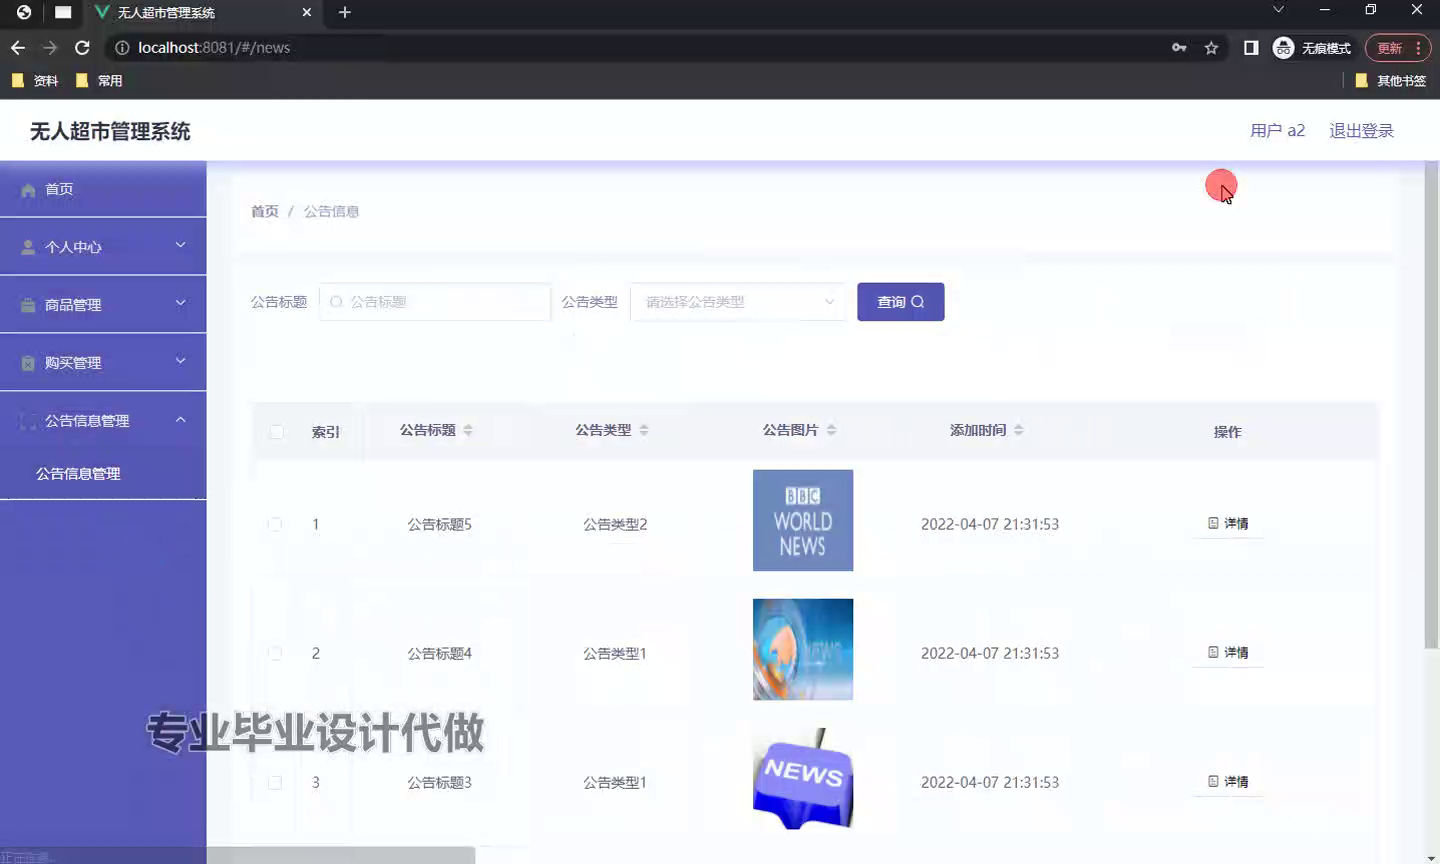Image resolution: width=1440 pixels, height=864 pixels.
Task: Click the browser forward arrow
Action: (50, 48)
